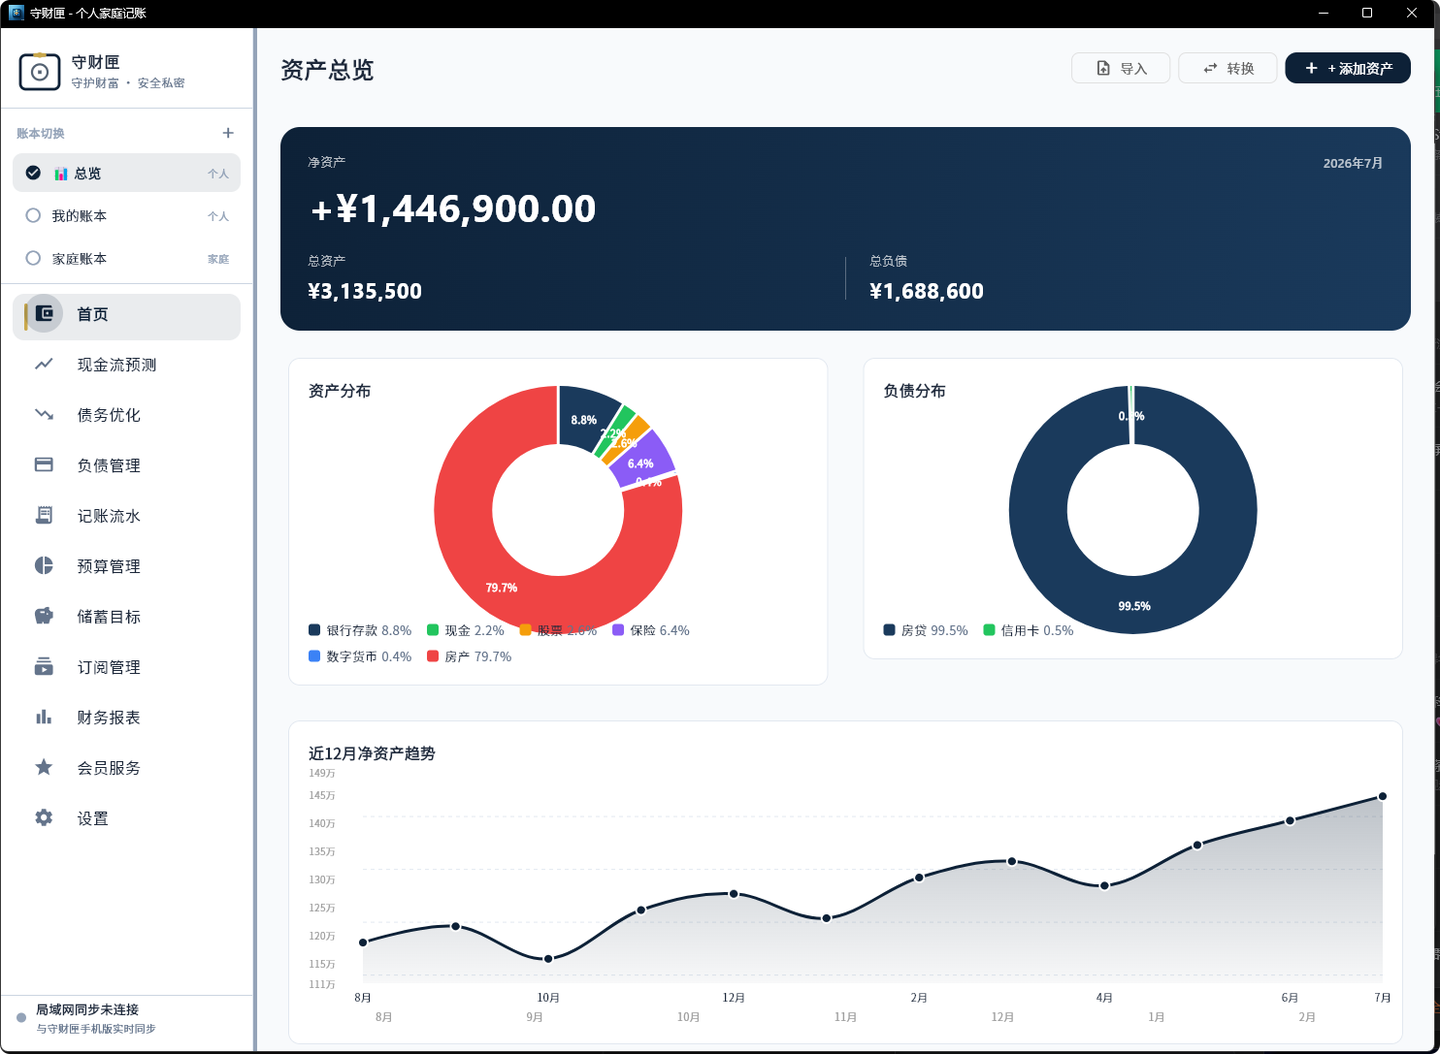Toggle purple 保险 legend swatch
Image resolution: width=1440 pixels, height=1054 pixels.
point(618,630)
